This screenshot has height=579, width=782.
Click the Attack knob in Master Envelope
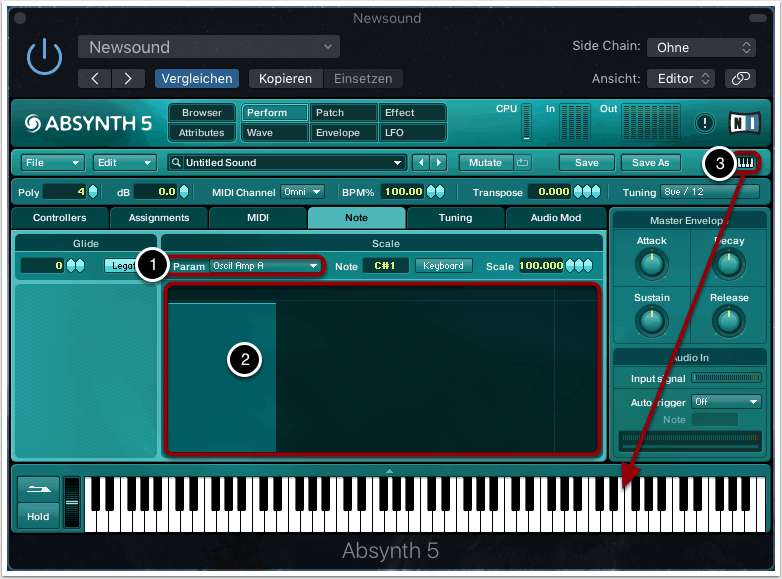651,265
